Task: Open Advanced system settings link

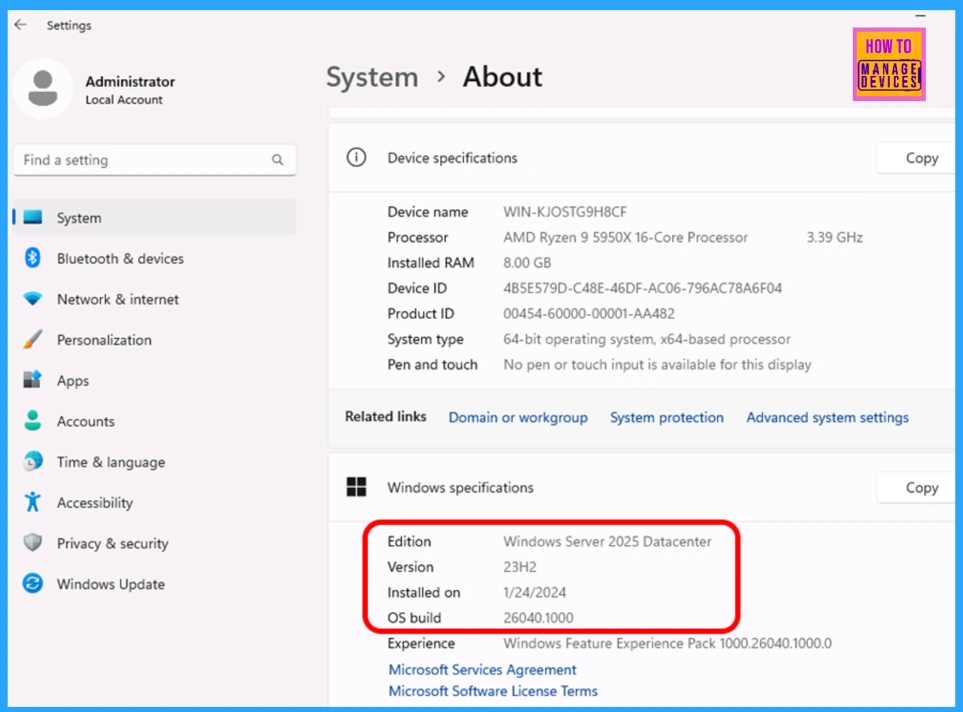Action: tap(827, 417)
